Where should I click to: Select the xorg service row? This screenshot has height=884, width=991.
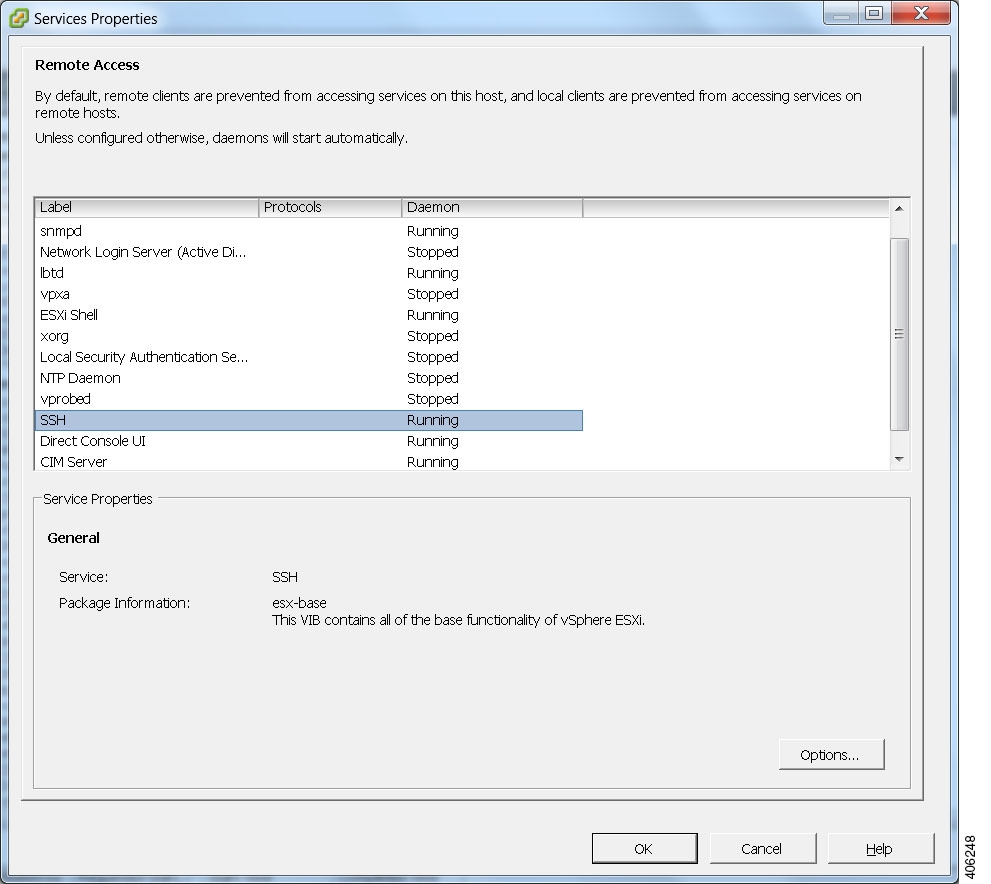[308, 336]
